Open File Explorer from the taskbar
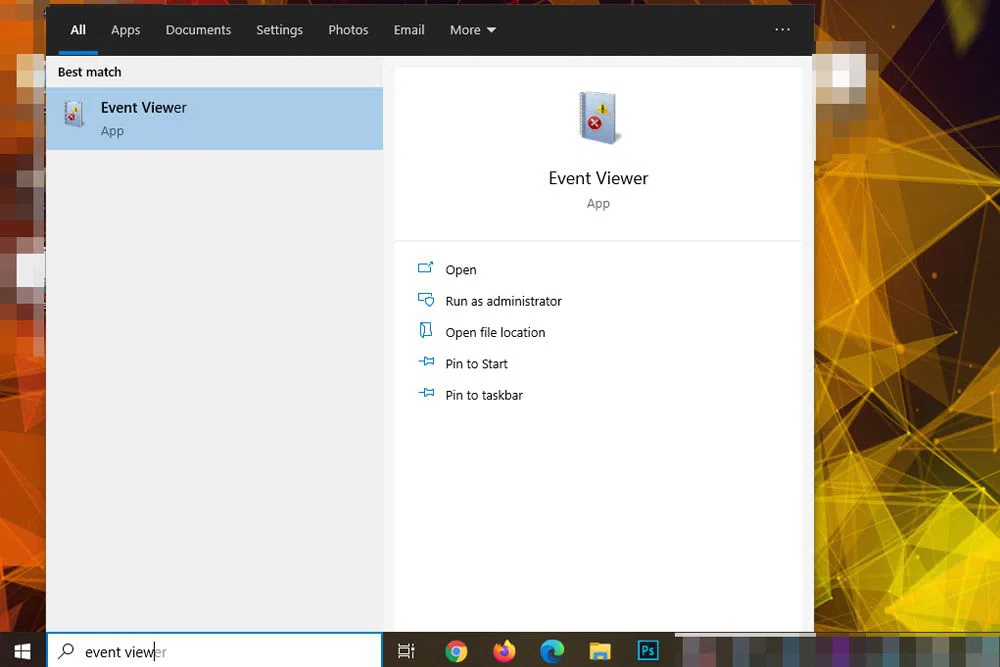The width and height of the screenshot is (1000, 667). click(600, 651)
